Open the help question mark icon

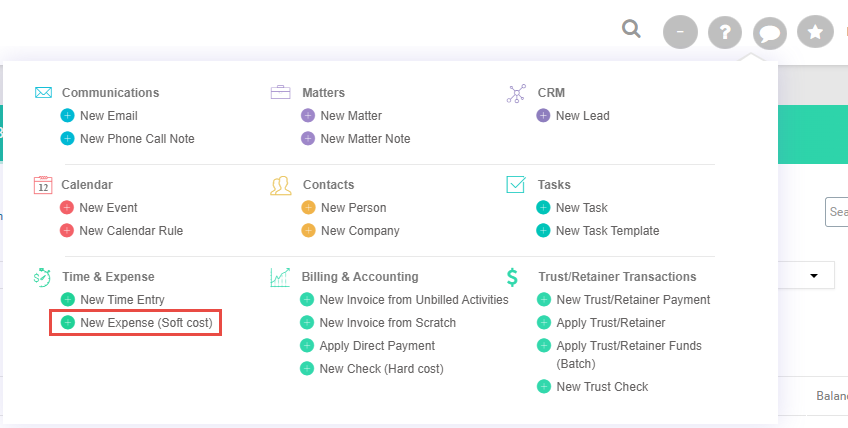coord(725,32)
